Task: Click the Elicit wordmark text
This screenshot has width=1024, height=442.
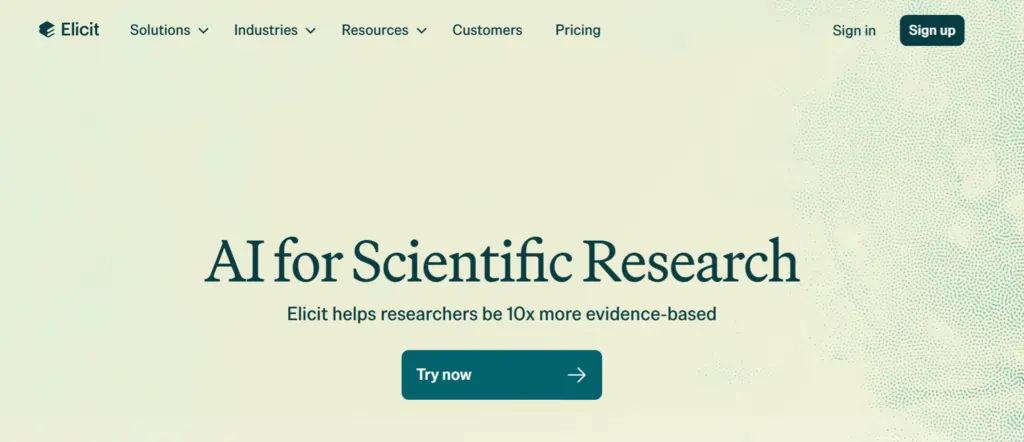Action: click(80, 30)
